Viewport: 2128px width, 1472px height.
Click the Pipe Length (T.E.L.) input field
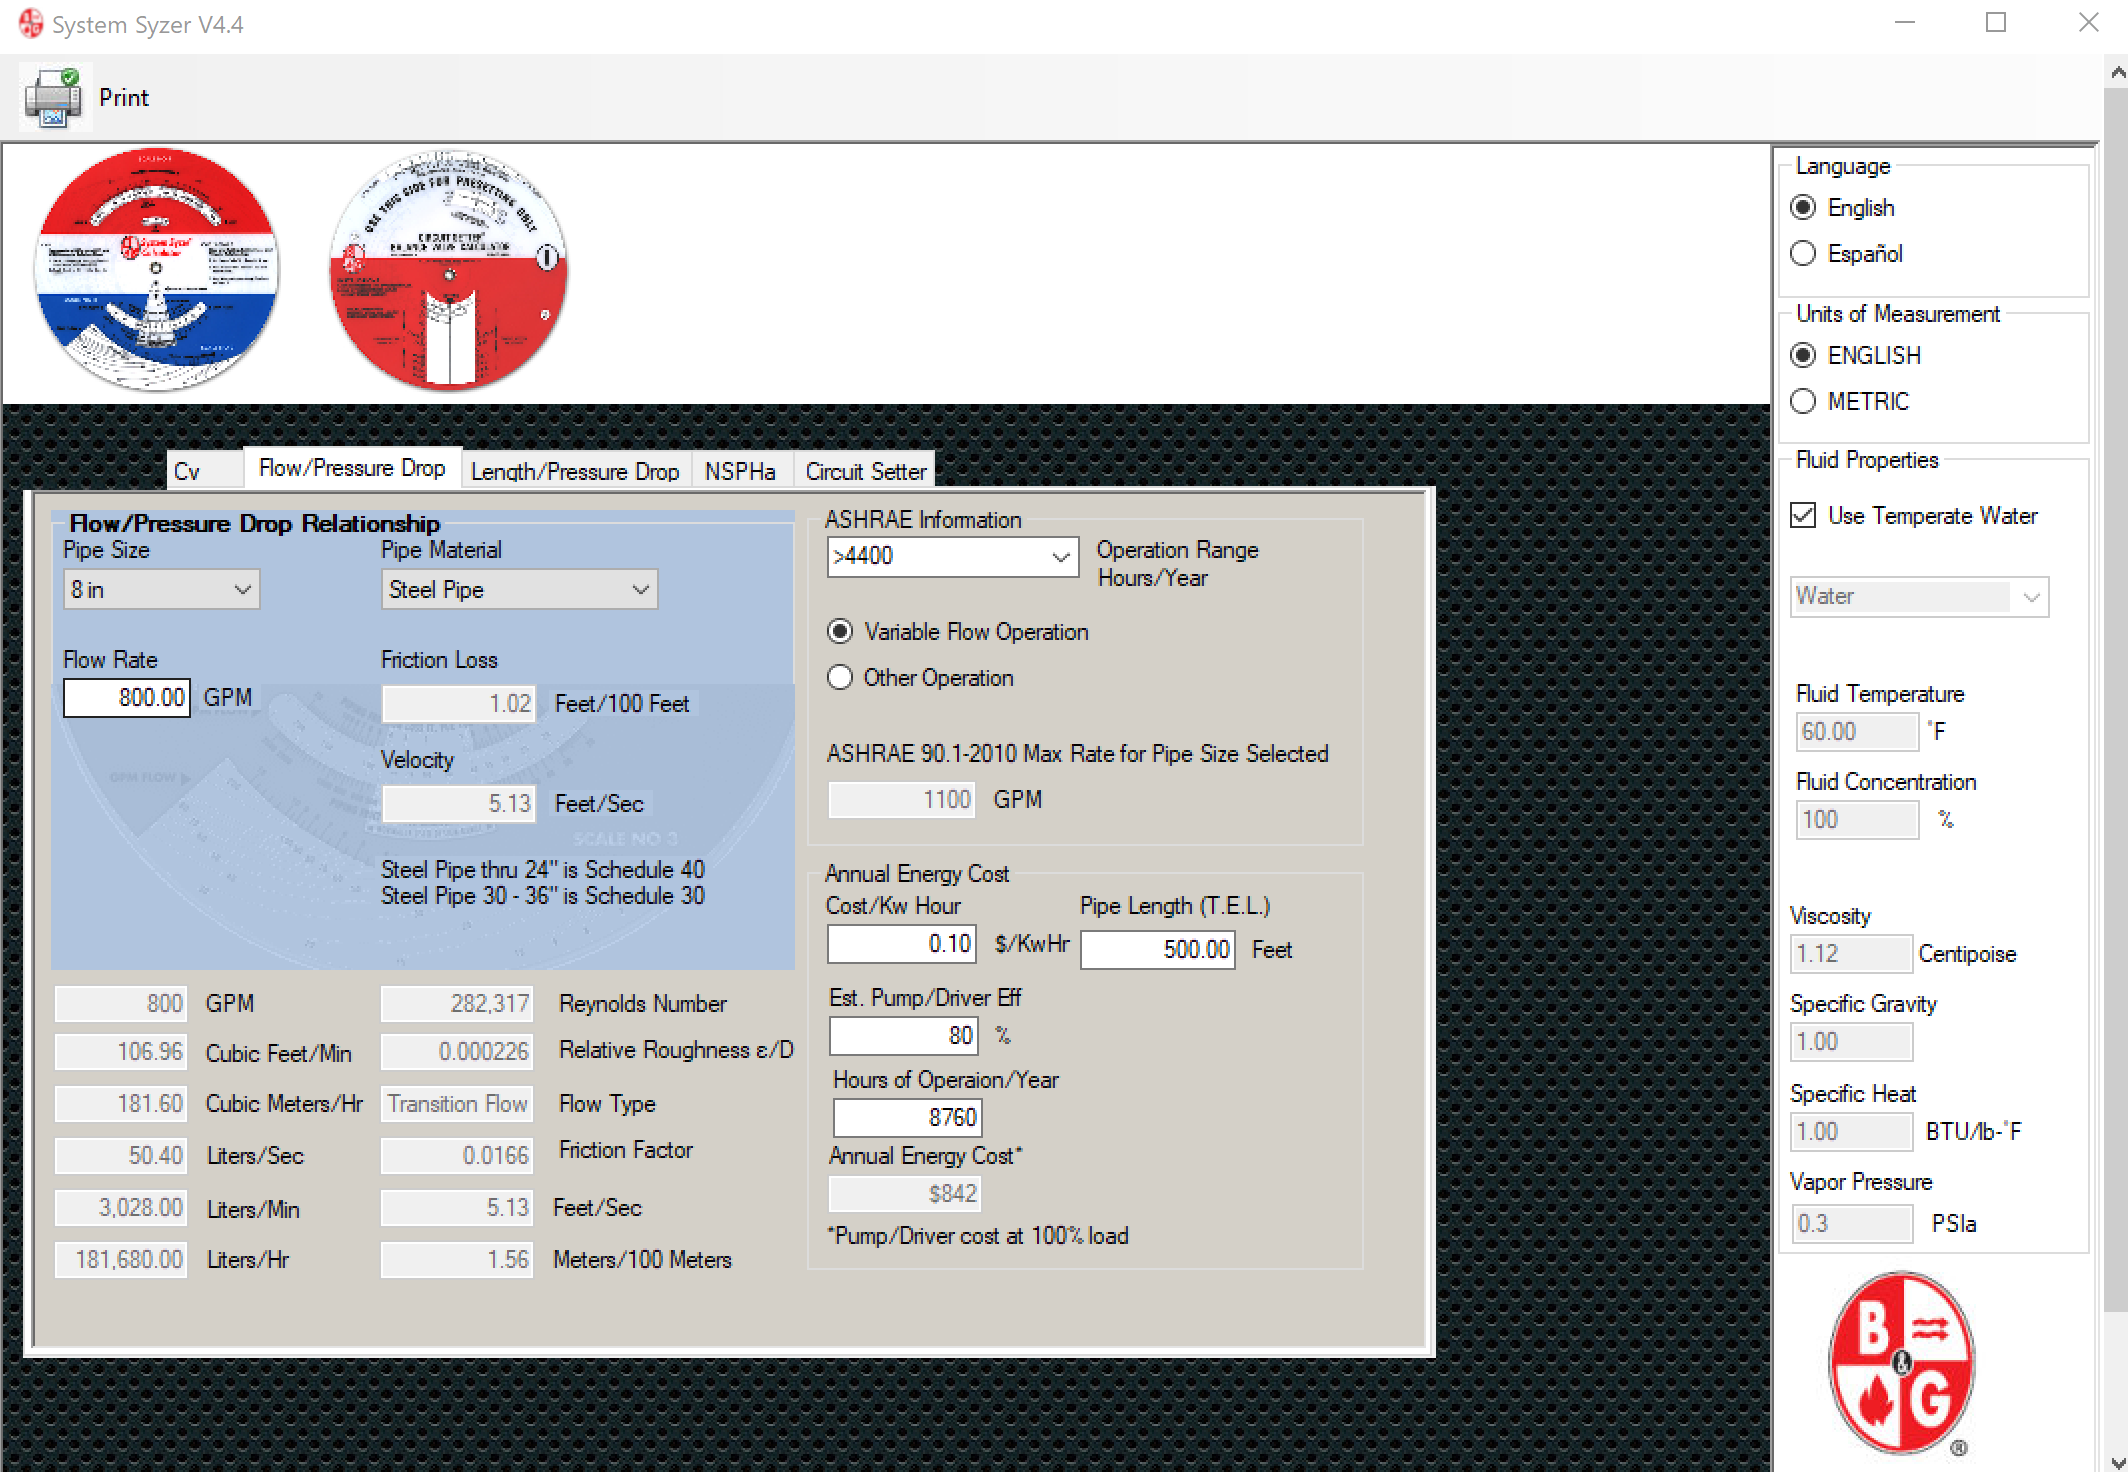[1158, 949]
